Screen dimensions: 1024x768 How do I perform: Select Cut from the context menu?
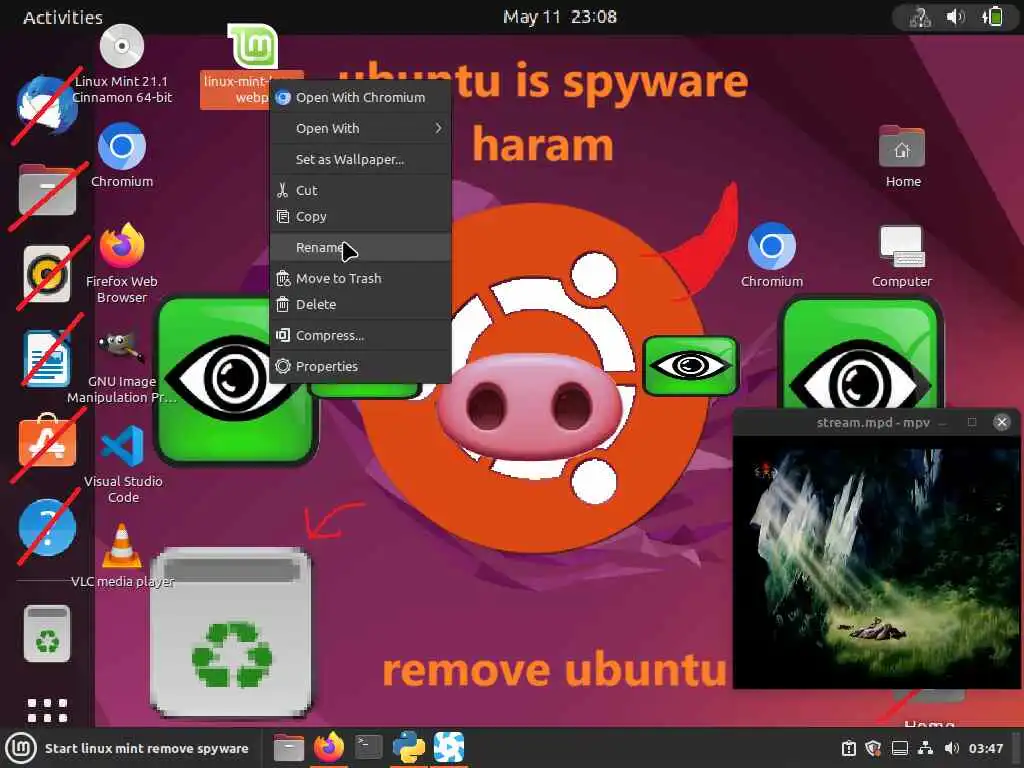(x=360, y=190)
